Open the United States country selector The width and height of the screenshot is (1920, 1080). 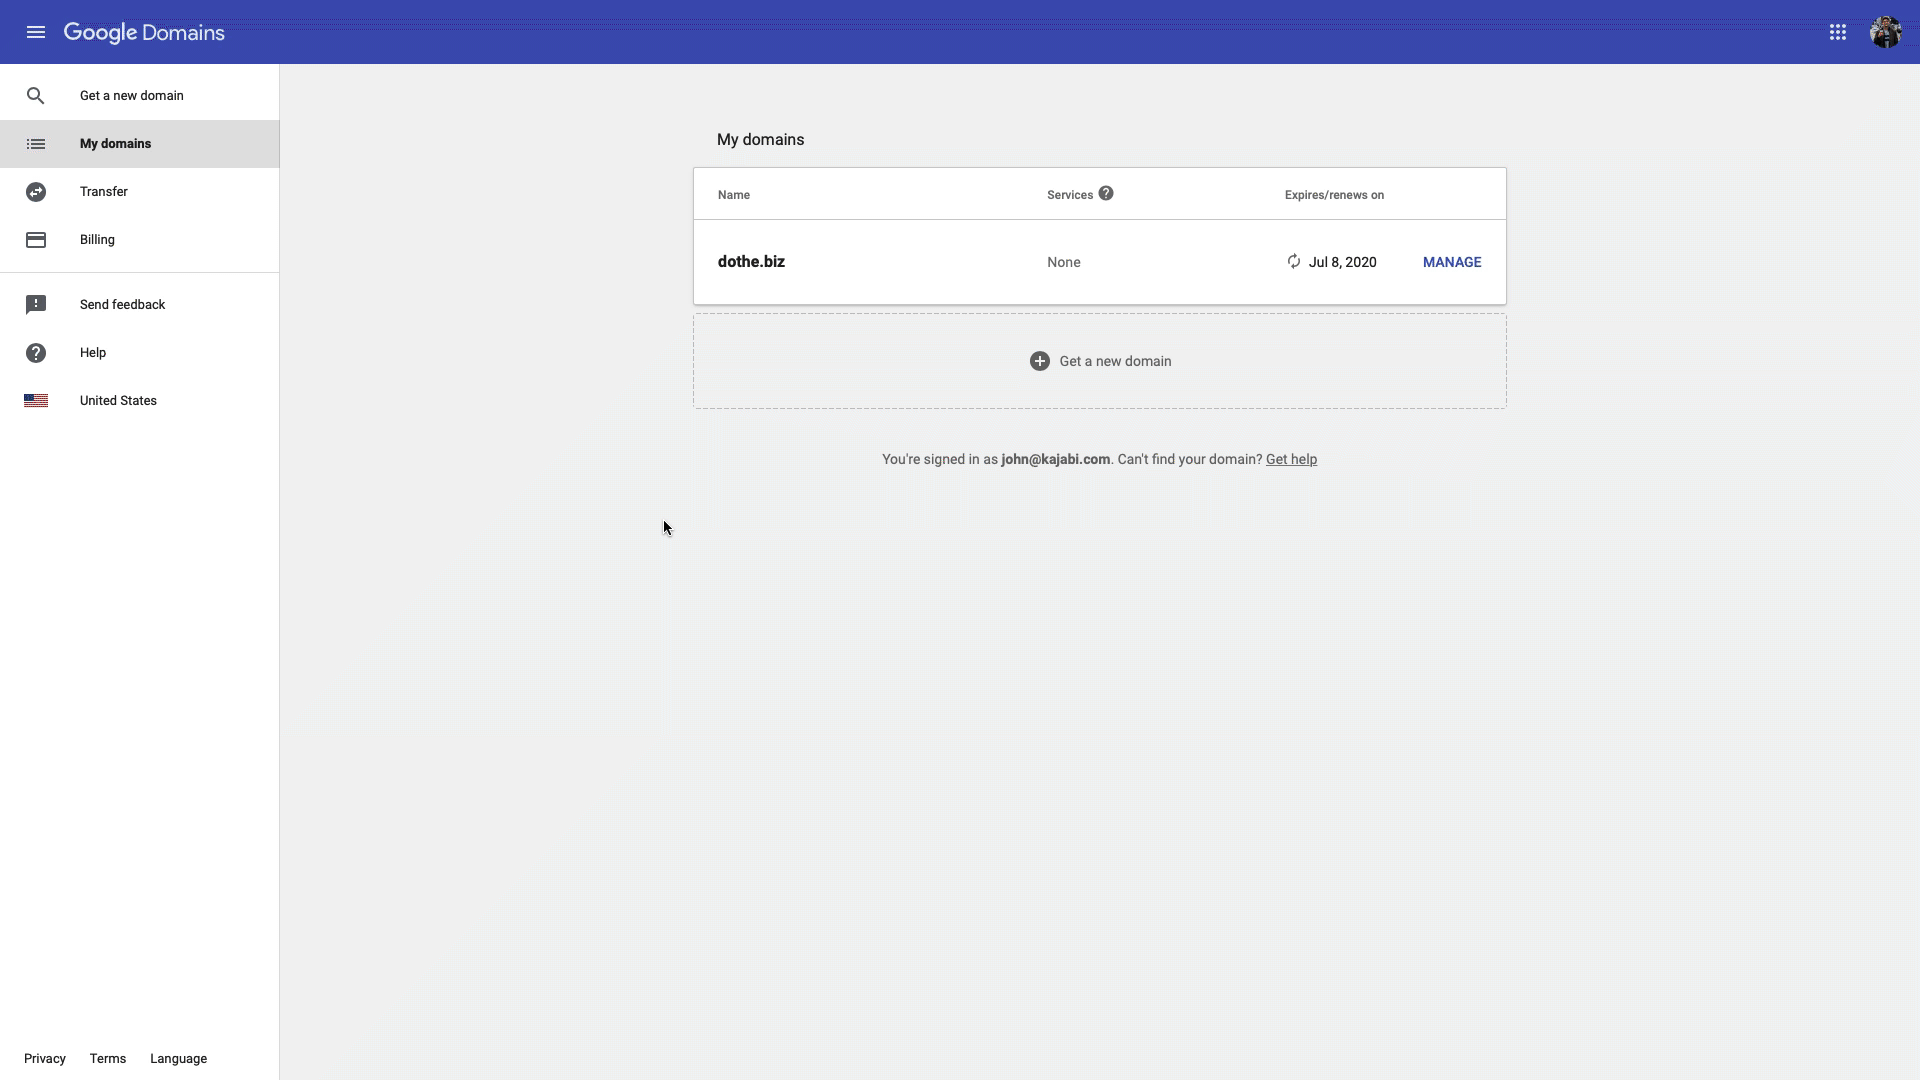118,401
